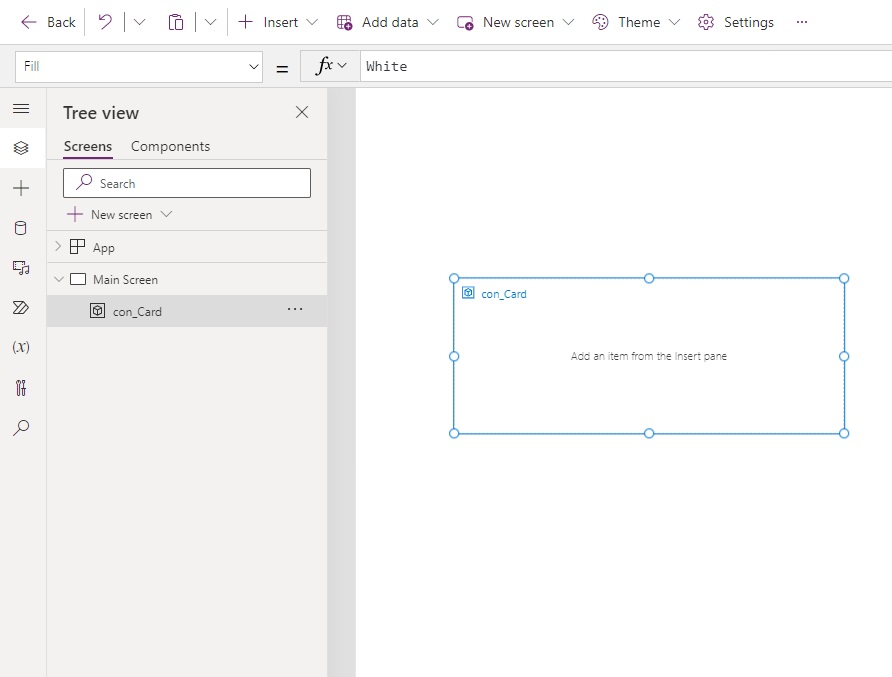Image resolution: width=892 pixels, height=677 pixels.
Task: Click the Paste clipboard icon
Action: coord(176,22)
